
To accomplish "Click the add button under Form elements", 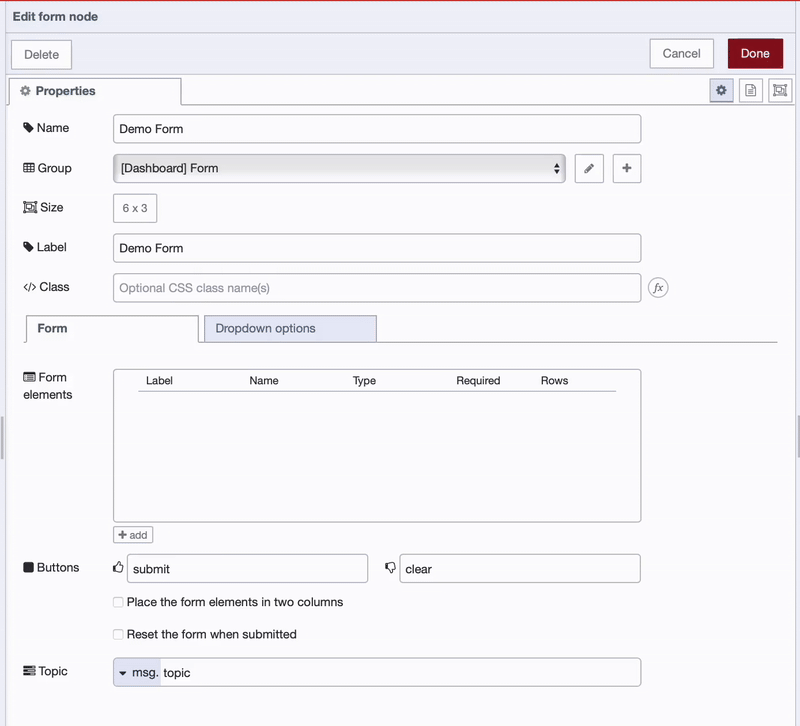I will click(132, 534).
